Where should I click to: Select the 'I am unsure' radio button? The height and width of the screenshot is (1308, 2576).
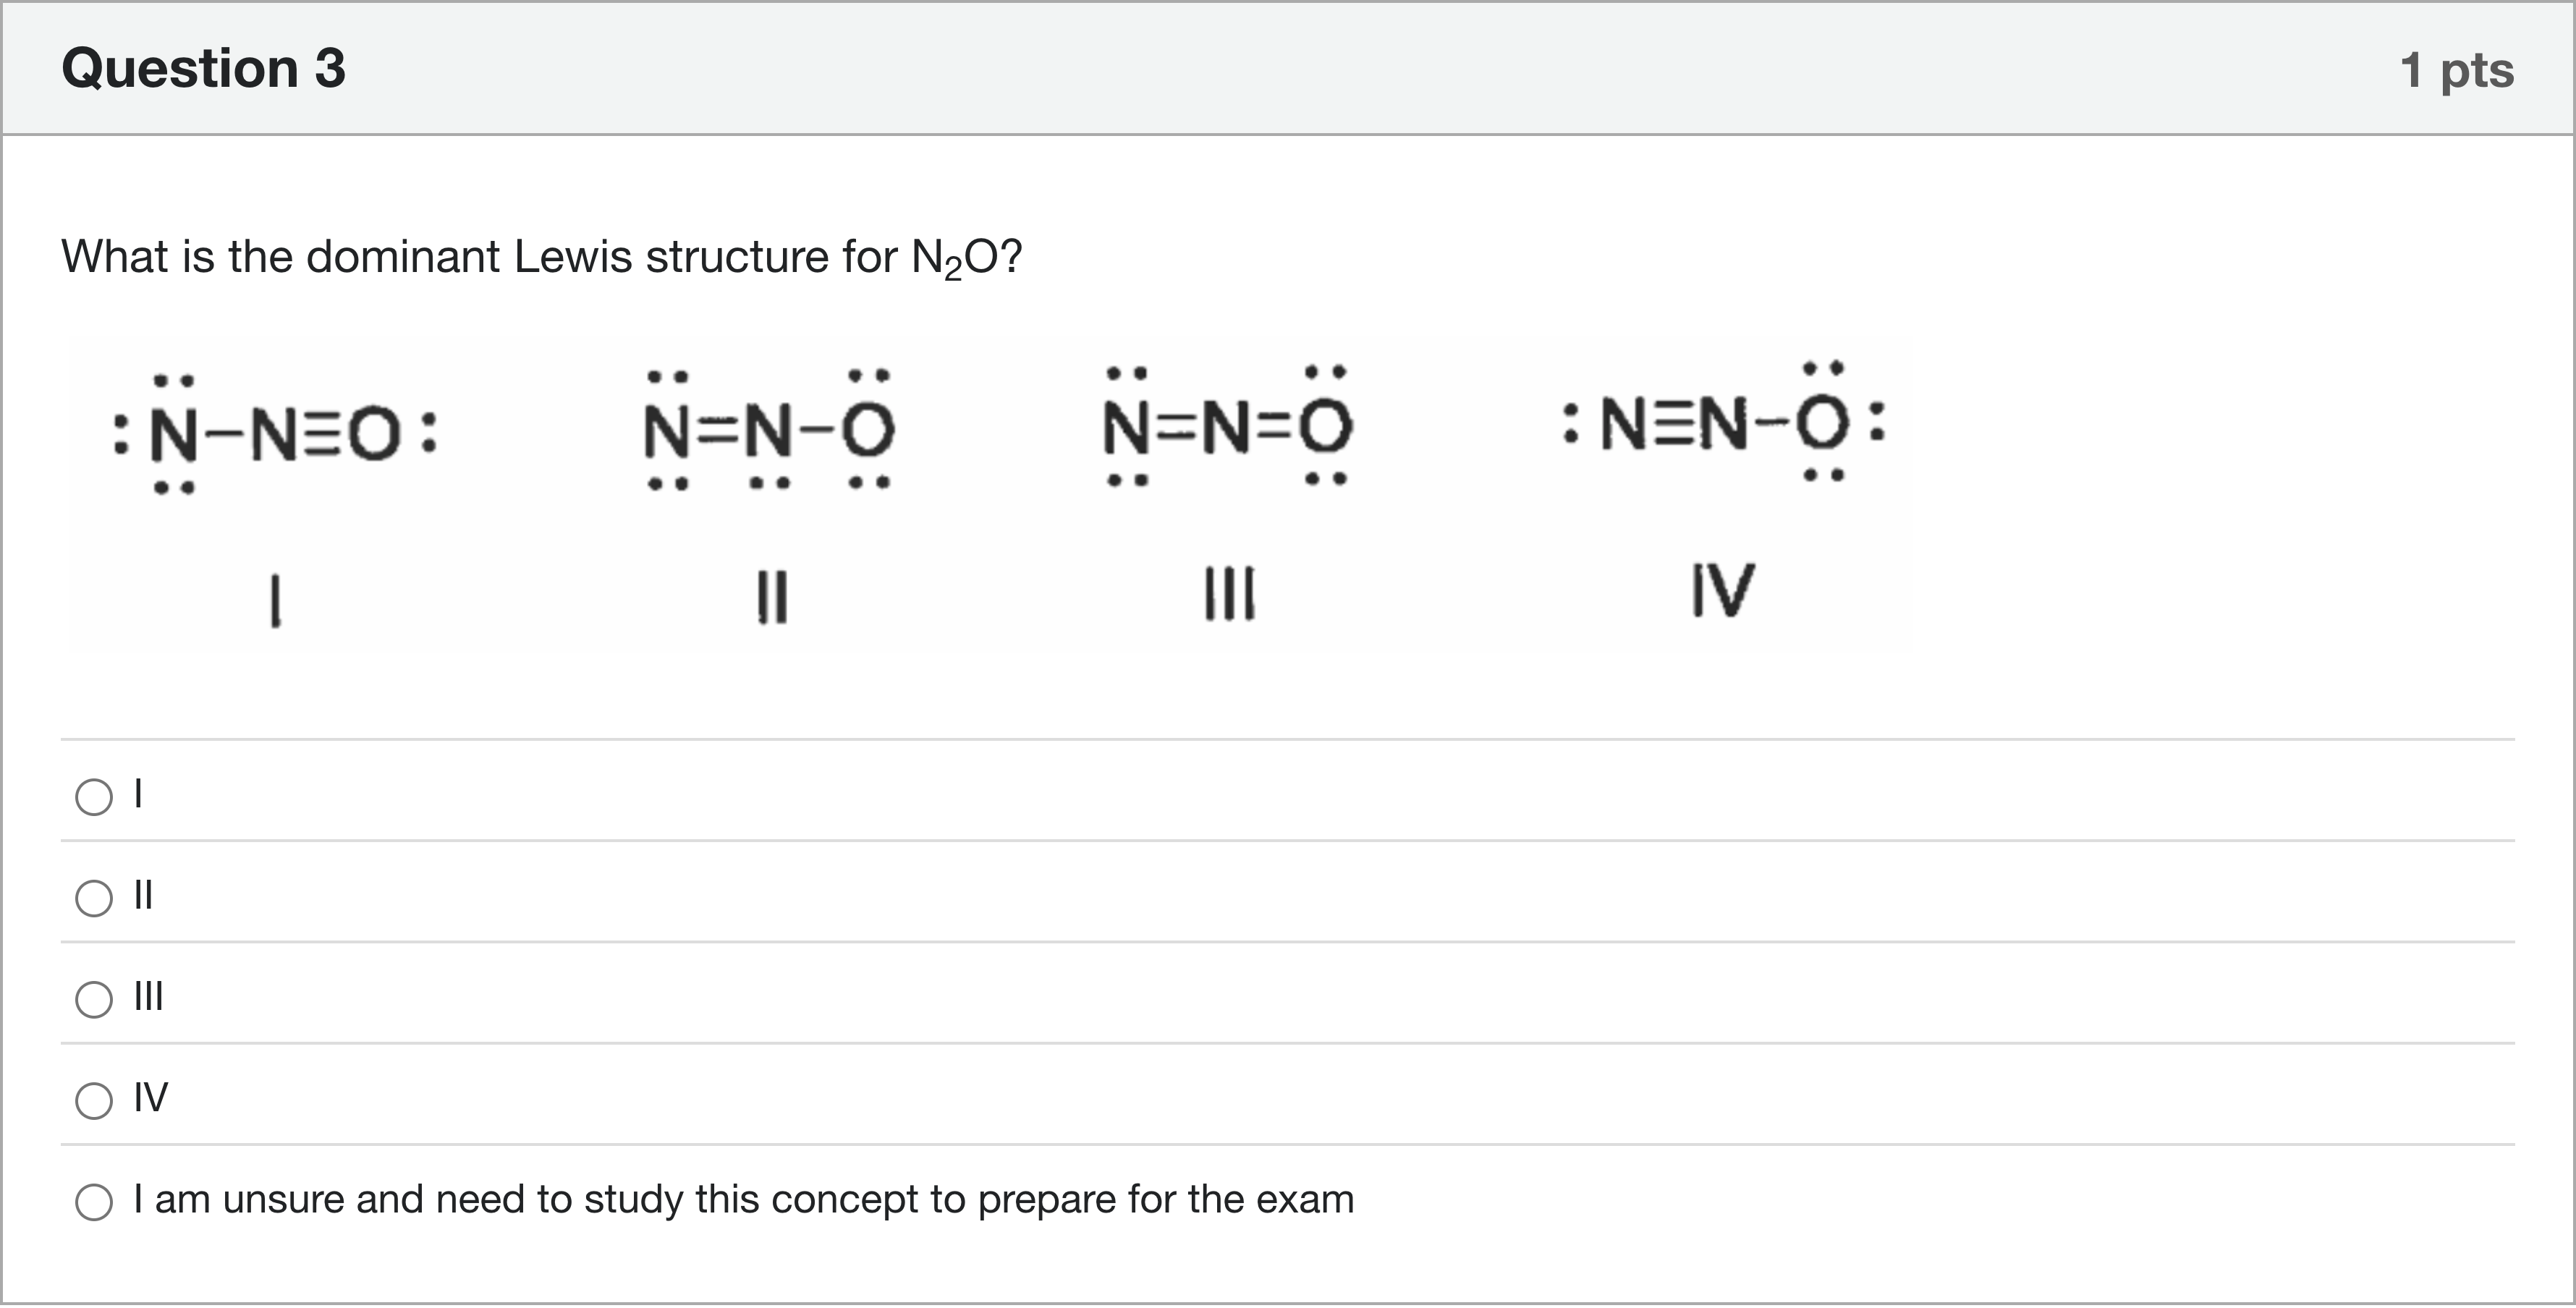(94, 1201)
